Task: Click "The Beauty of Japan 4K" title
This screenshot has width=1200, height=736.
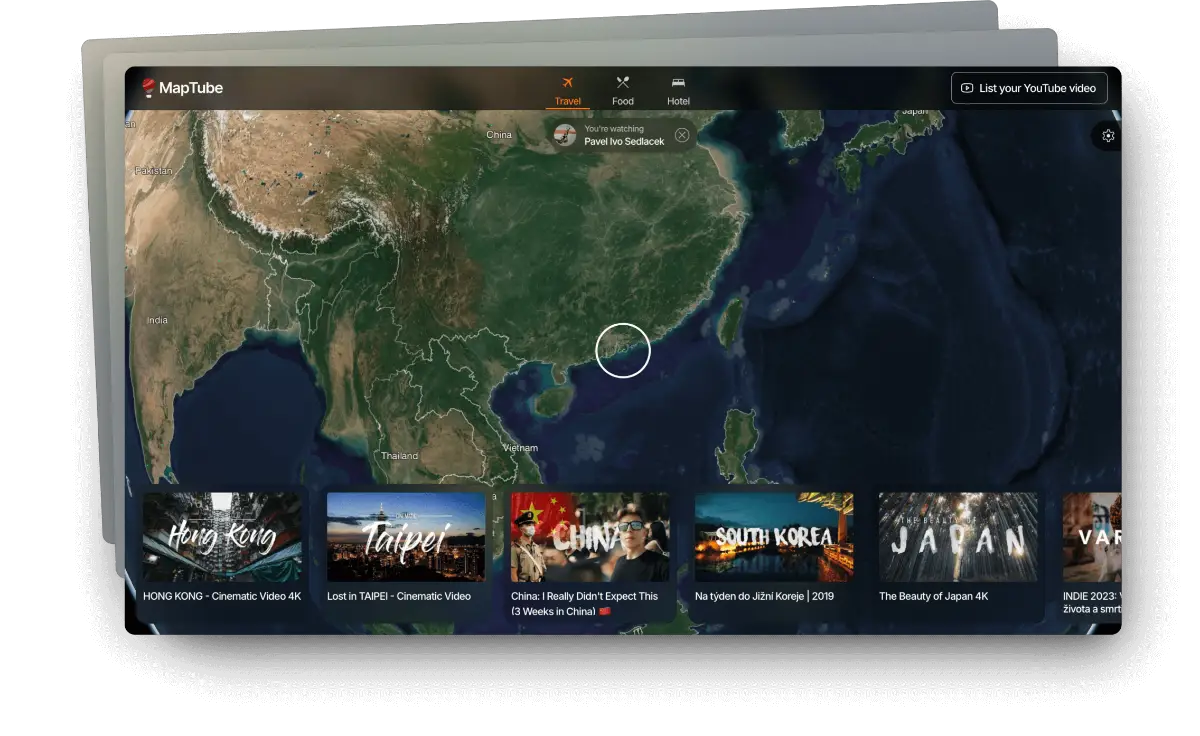Action: pyautogui.click(x=933, y=596)
